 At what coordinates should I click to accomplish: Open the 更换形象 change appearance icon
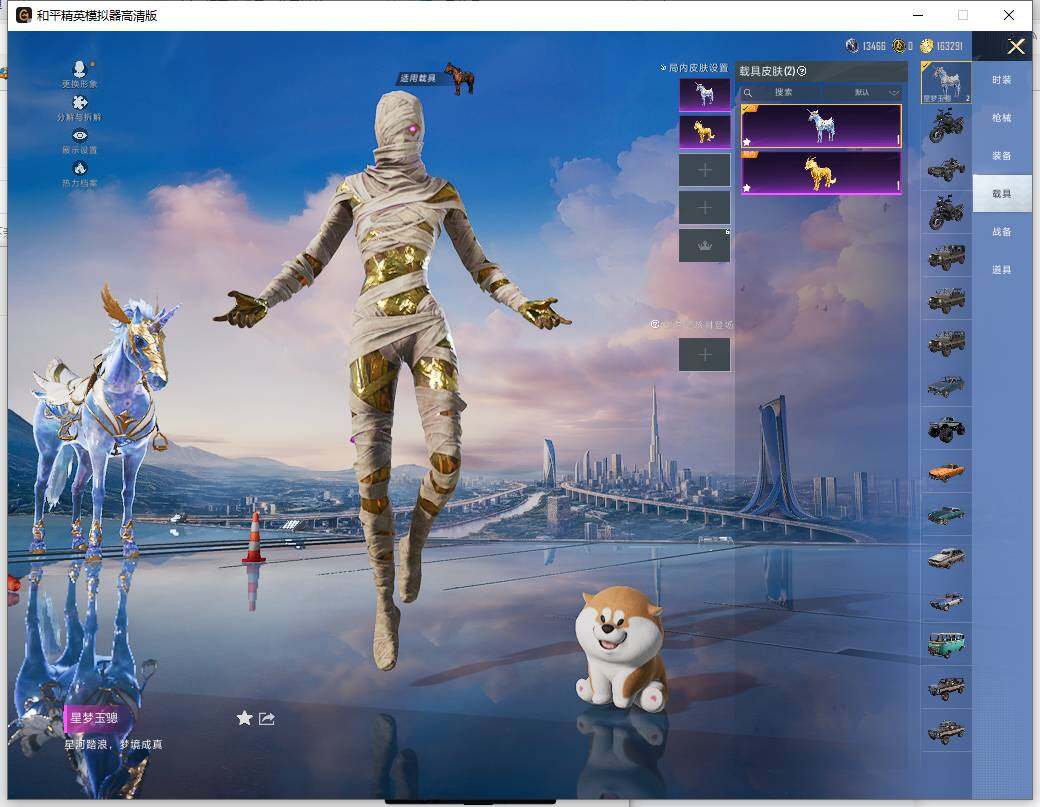tap(80, 69)
